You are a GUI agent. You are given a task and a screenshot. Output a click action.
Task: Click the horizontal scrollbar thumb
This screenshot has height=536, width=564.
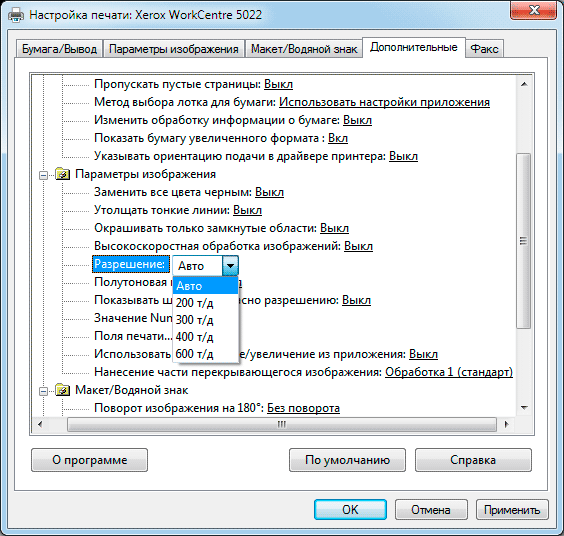pos(282,424)
